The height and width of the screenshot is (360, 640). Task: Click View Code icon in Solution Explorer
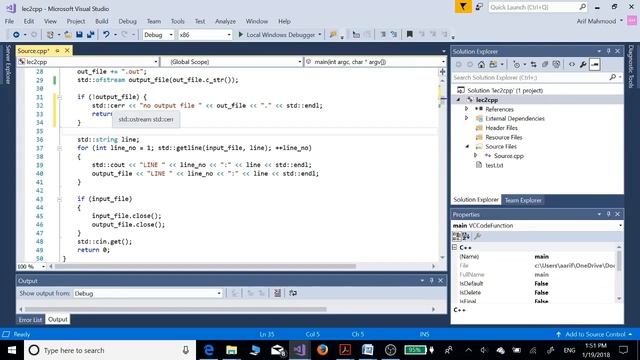pos(572,64)
